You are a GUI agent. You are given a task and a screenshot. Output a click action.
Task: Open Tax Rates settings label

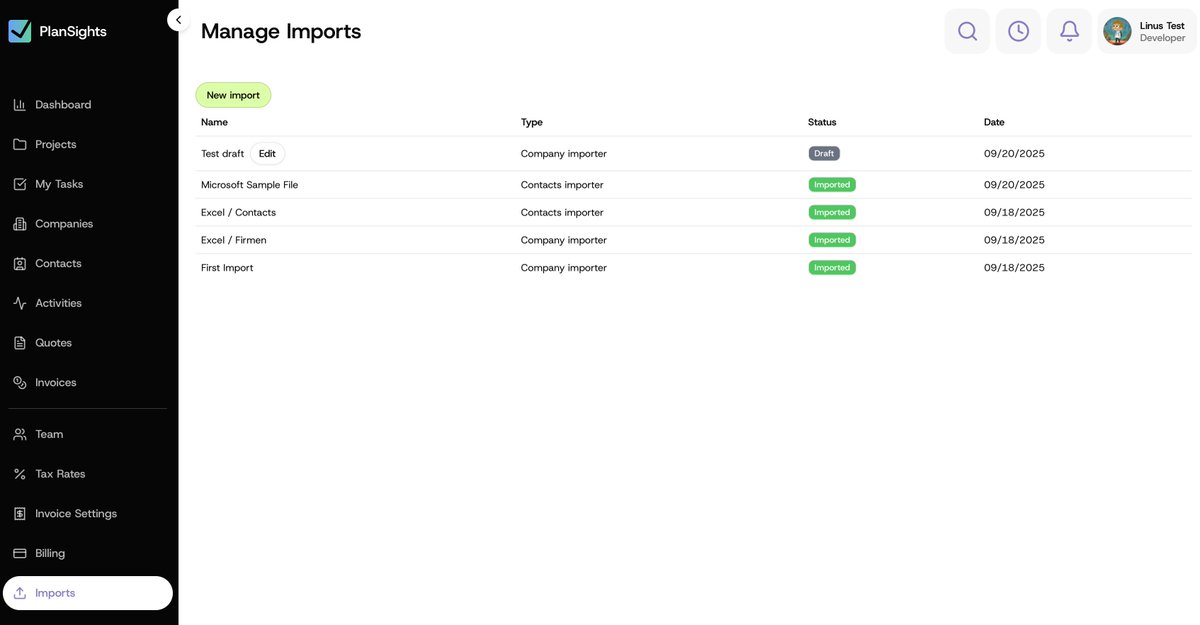click(60, 474)
